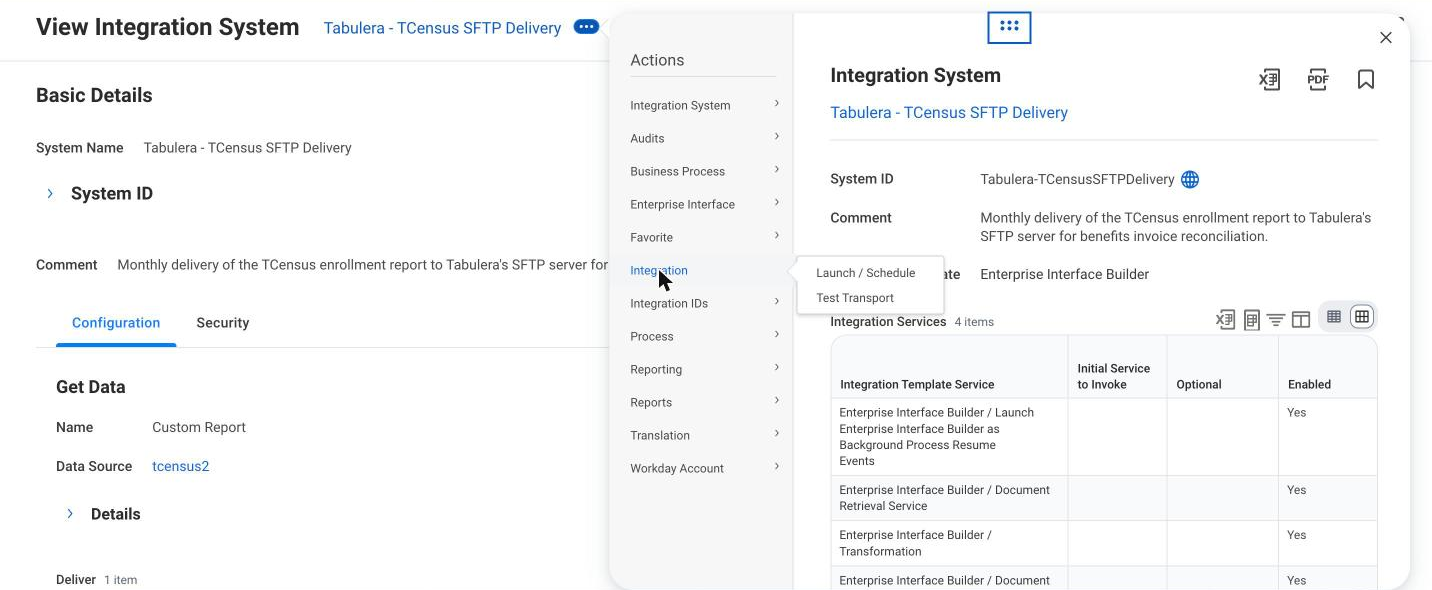Click the 'Integration Services 4 items' label
The width and height of the screenshot is (1432, 590).
[x=912, y=322]
